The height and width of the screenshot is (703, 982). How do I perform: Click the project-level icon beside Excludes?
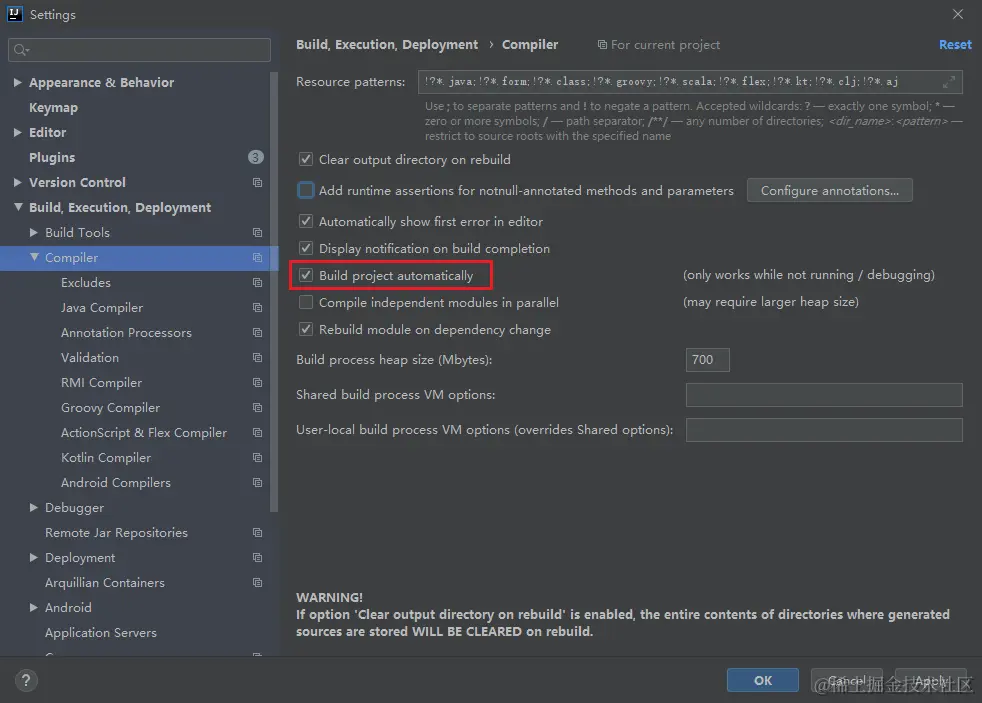[257, 282]
